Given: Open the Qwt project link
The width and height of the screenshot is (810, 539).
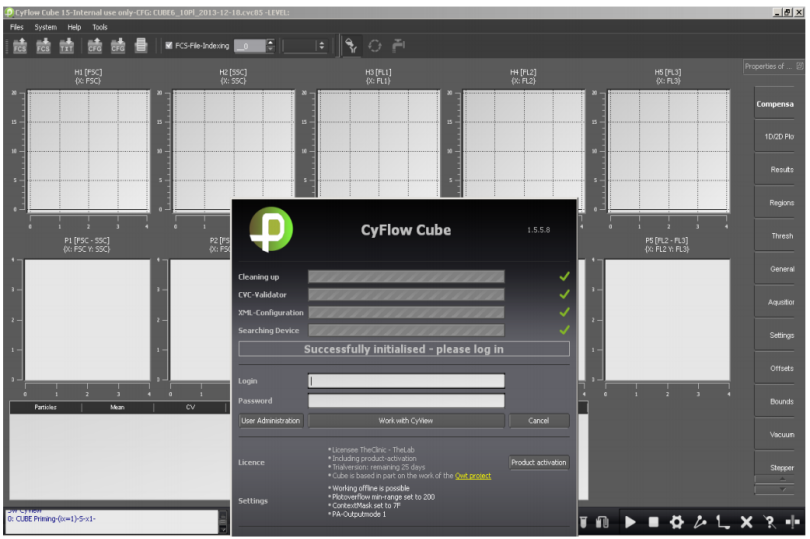Looking at the screenshot, I should (473, 476).
